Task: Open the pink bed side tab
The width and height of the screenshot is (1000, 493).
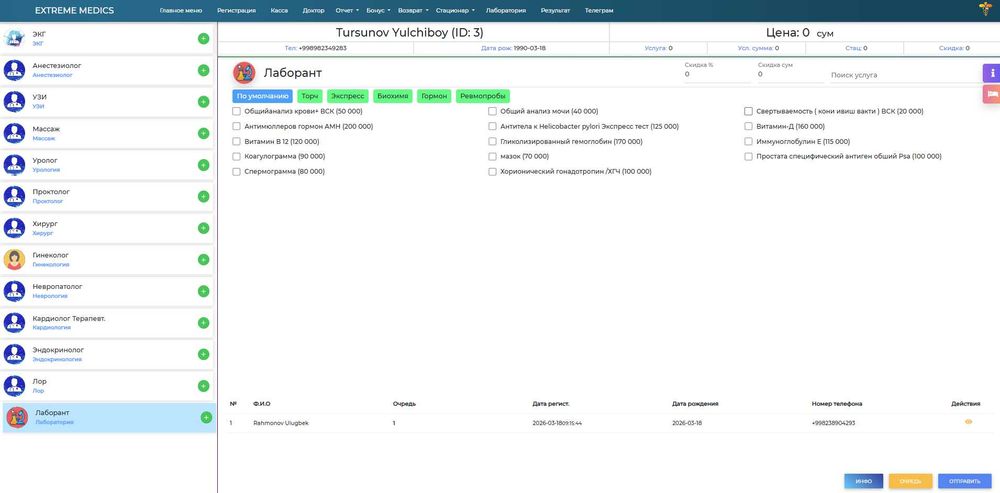Action: point(992,94)
